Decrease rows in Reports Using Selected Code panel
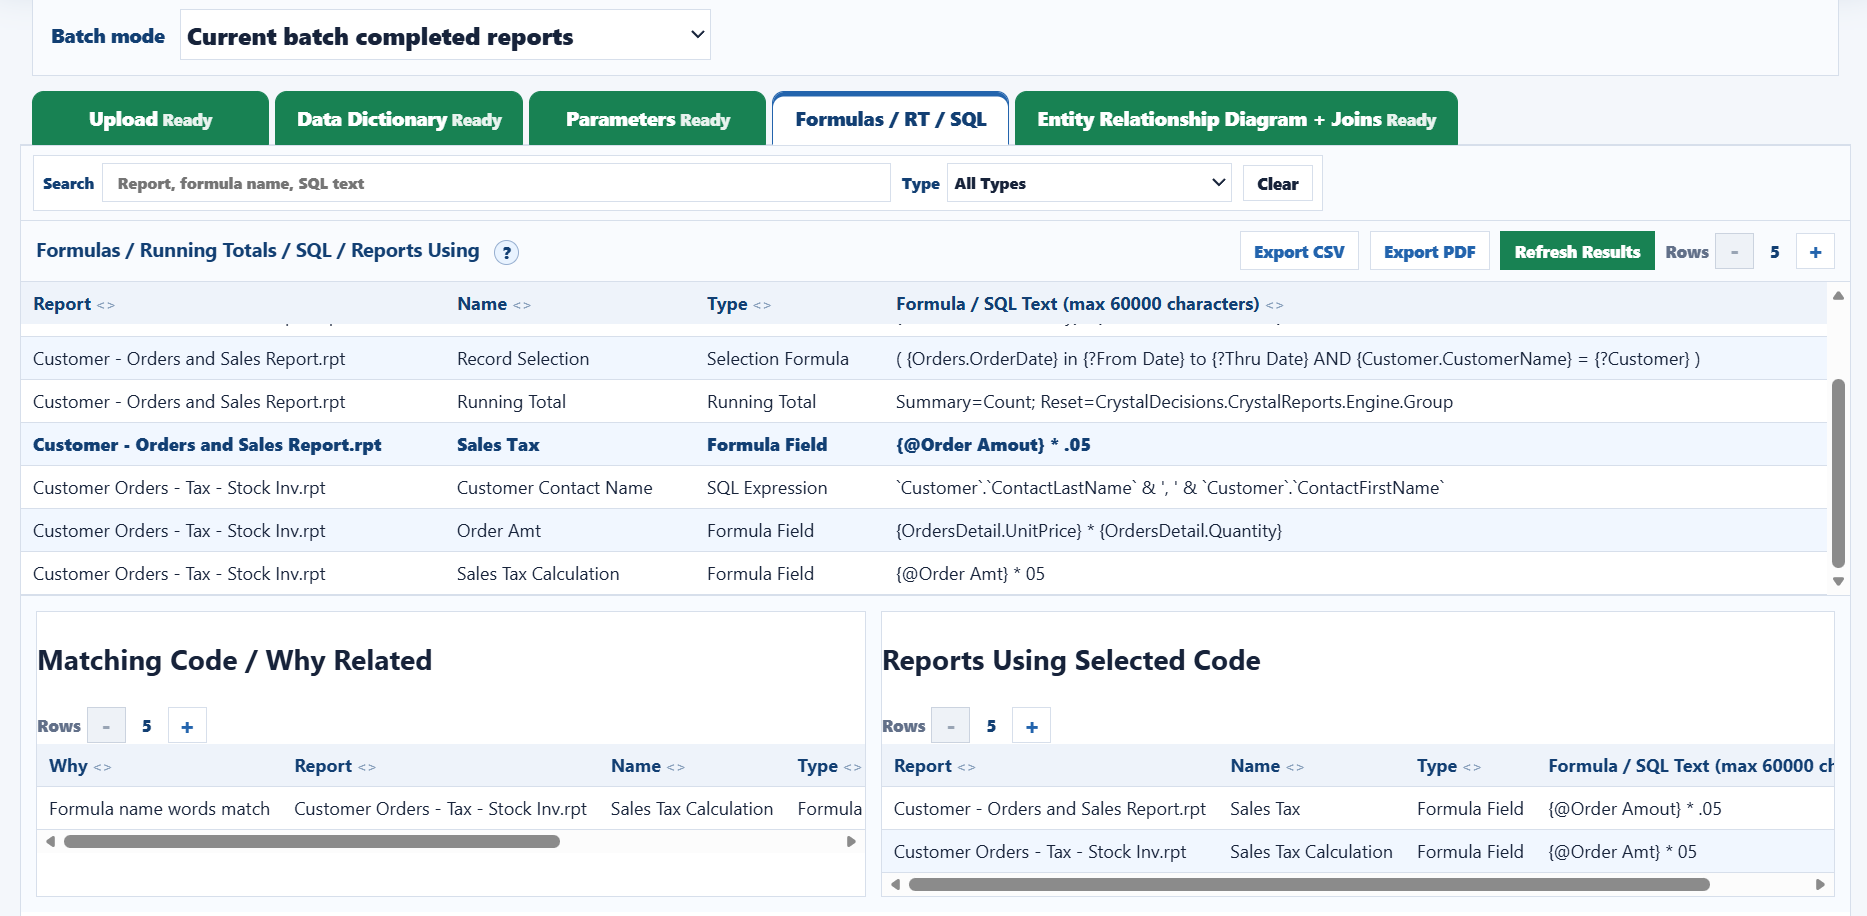The image size is (1867, 916). [x=951, y=726]
